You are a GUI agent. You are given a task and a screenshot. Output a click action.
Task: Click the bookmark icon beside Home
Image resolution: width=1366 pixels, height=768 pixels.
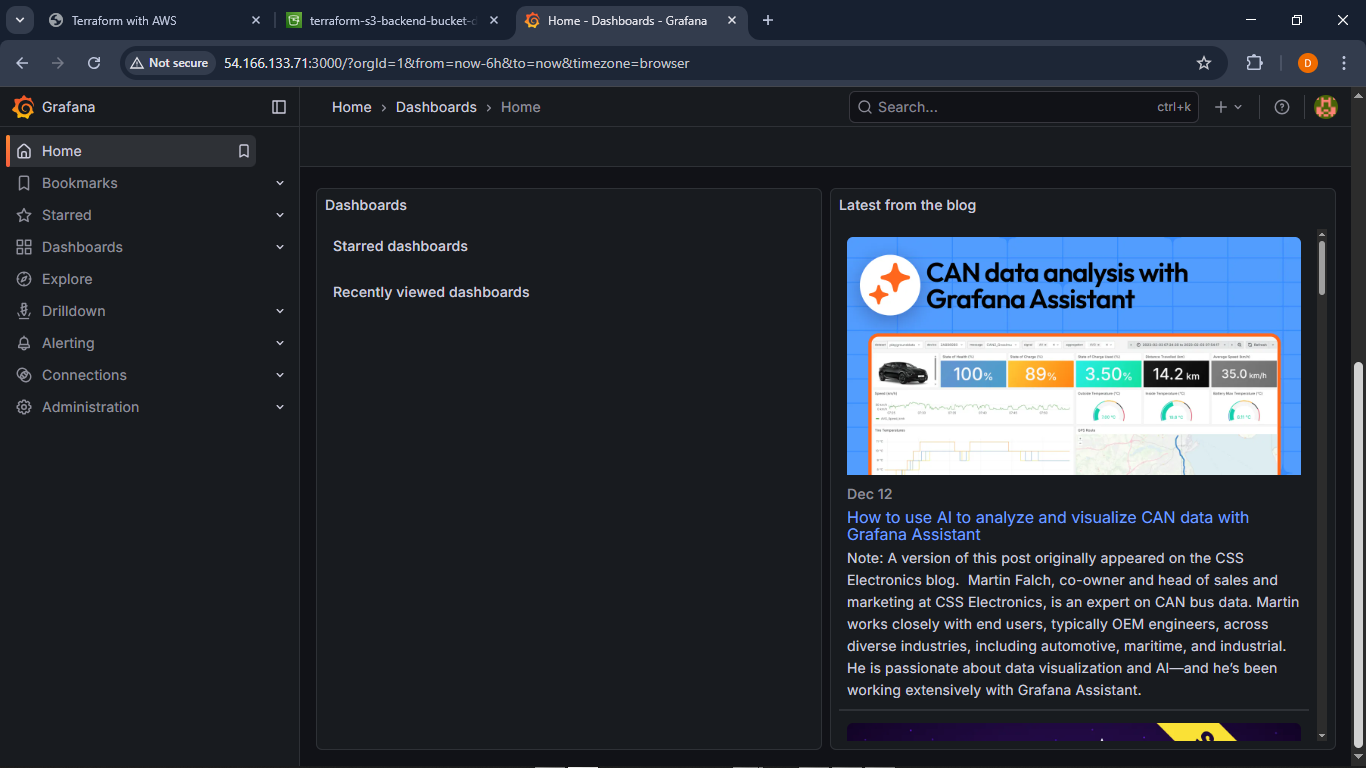(243, 151)
